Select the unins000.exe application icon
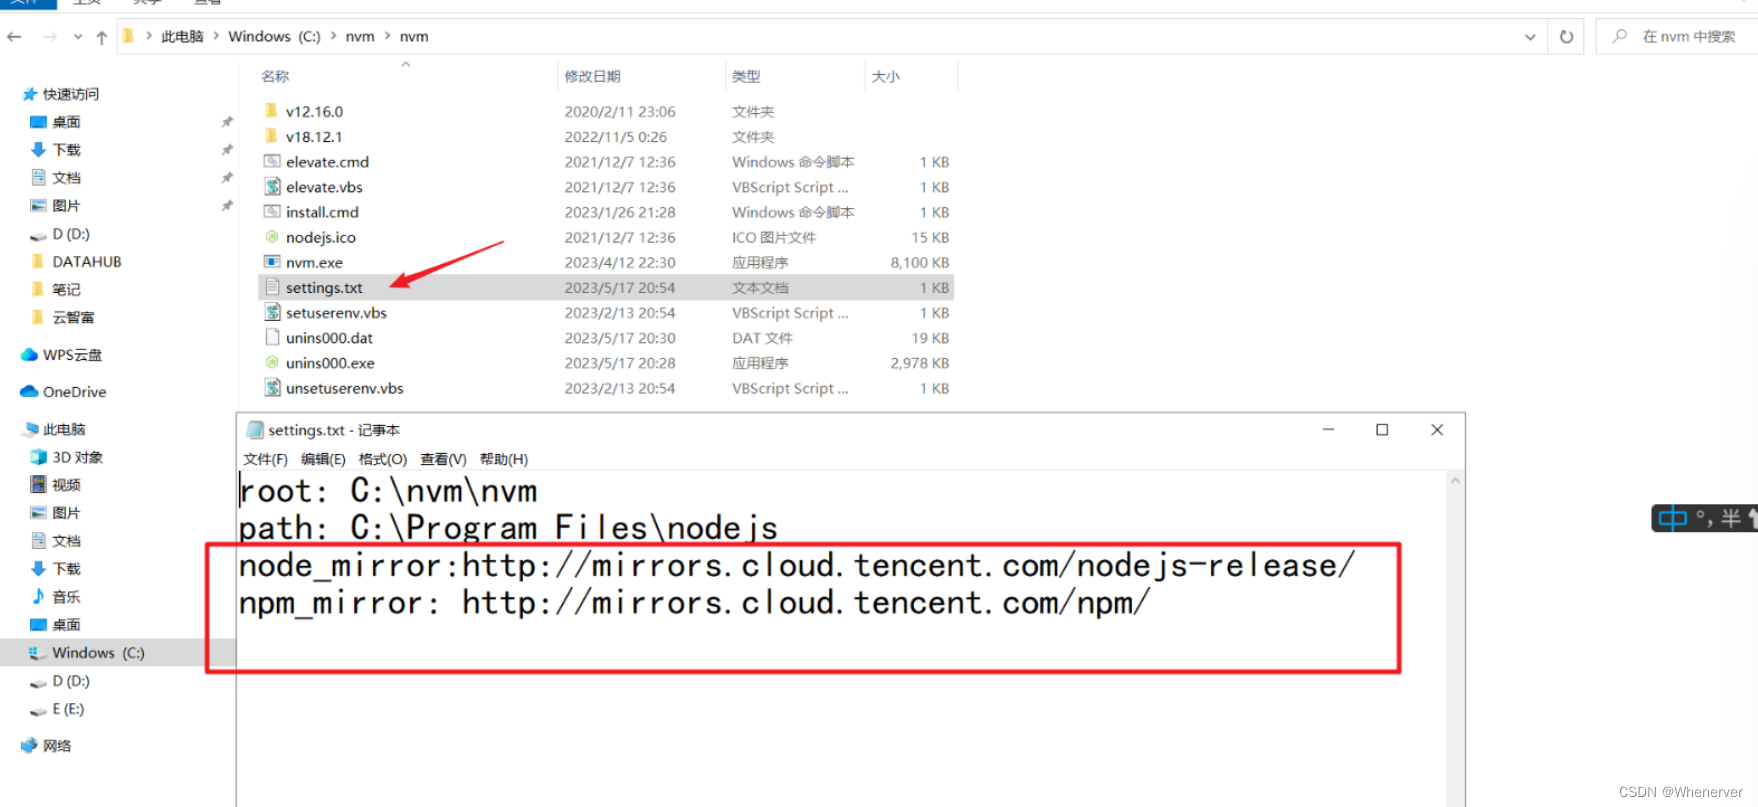1758x807 pixels. tap(271, 363)
